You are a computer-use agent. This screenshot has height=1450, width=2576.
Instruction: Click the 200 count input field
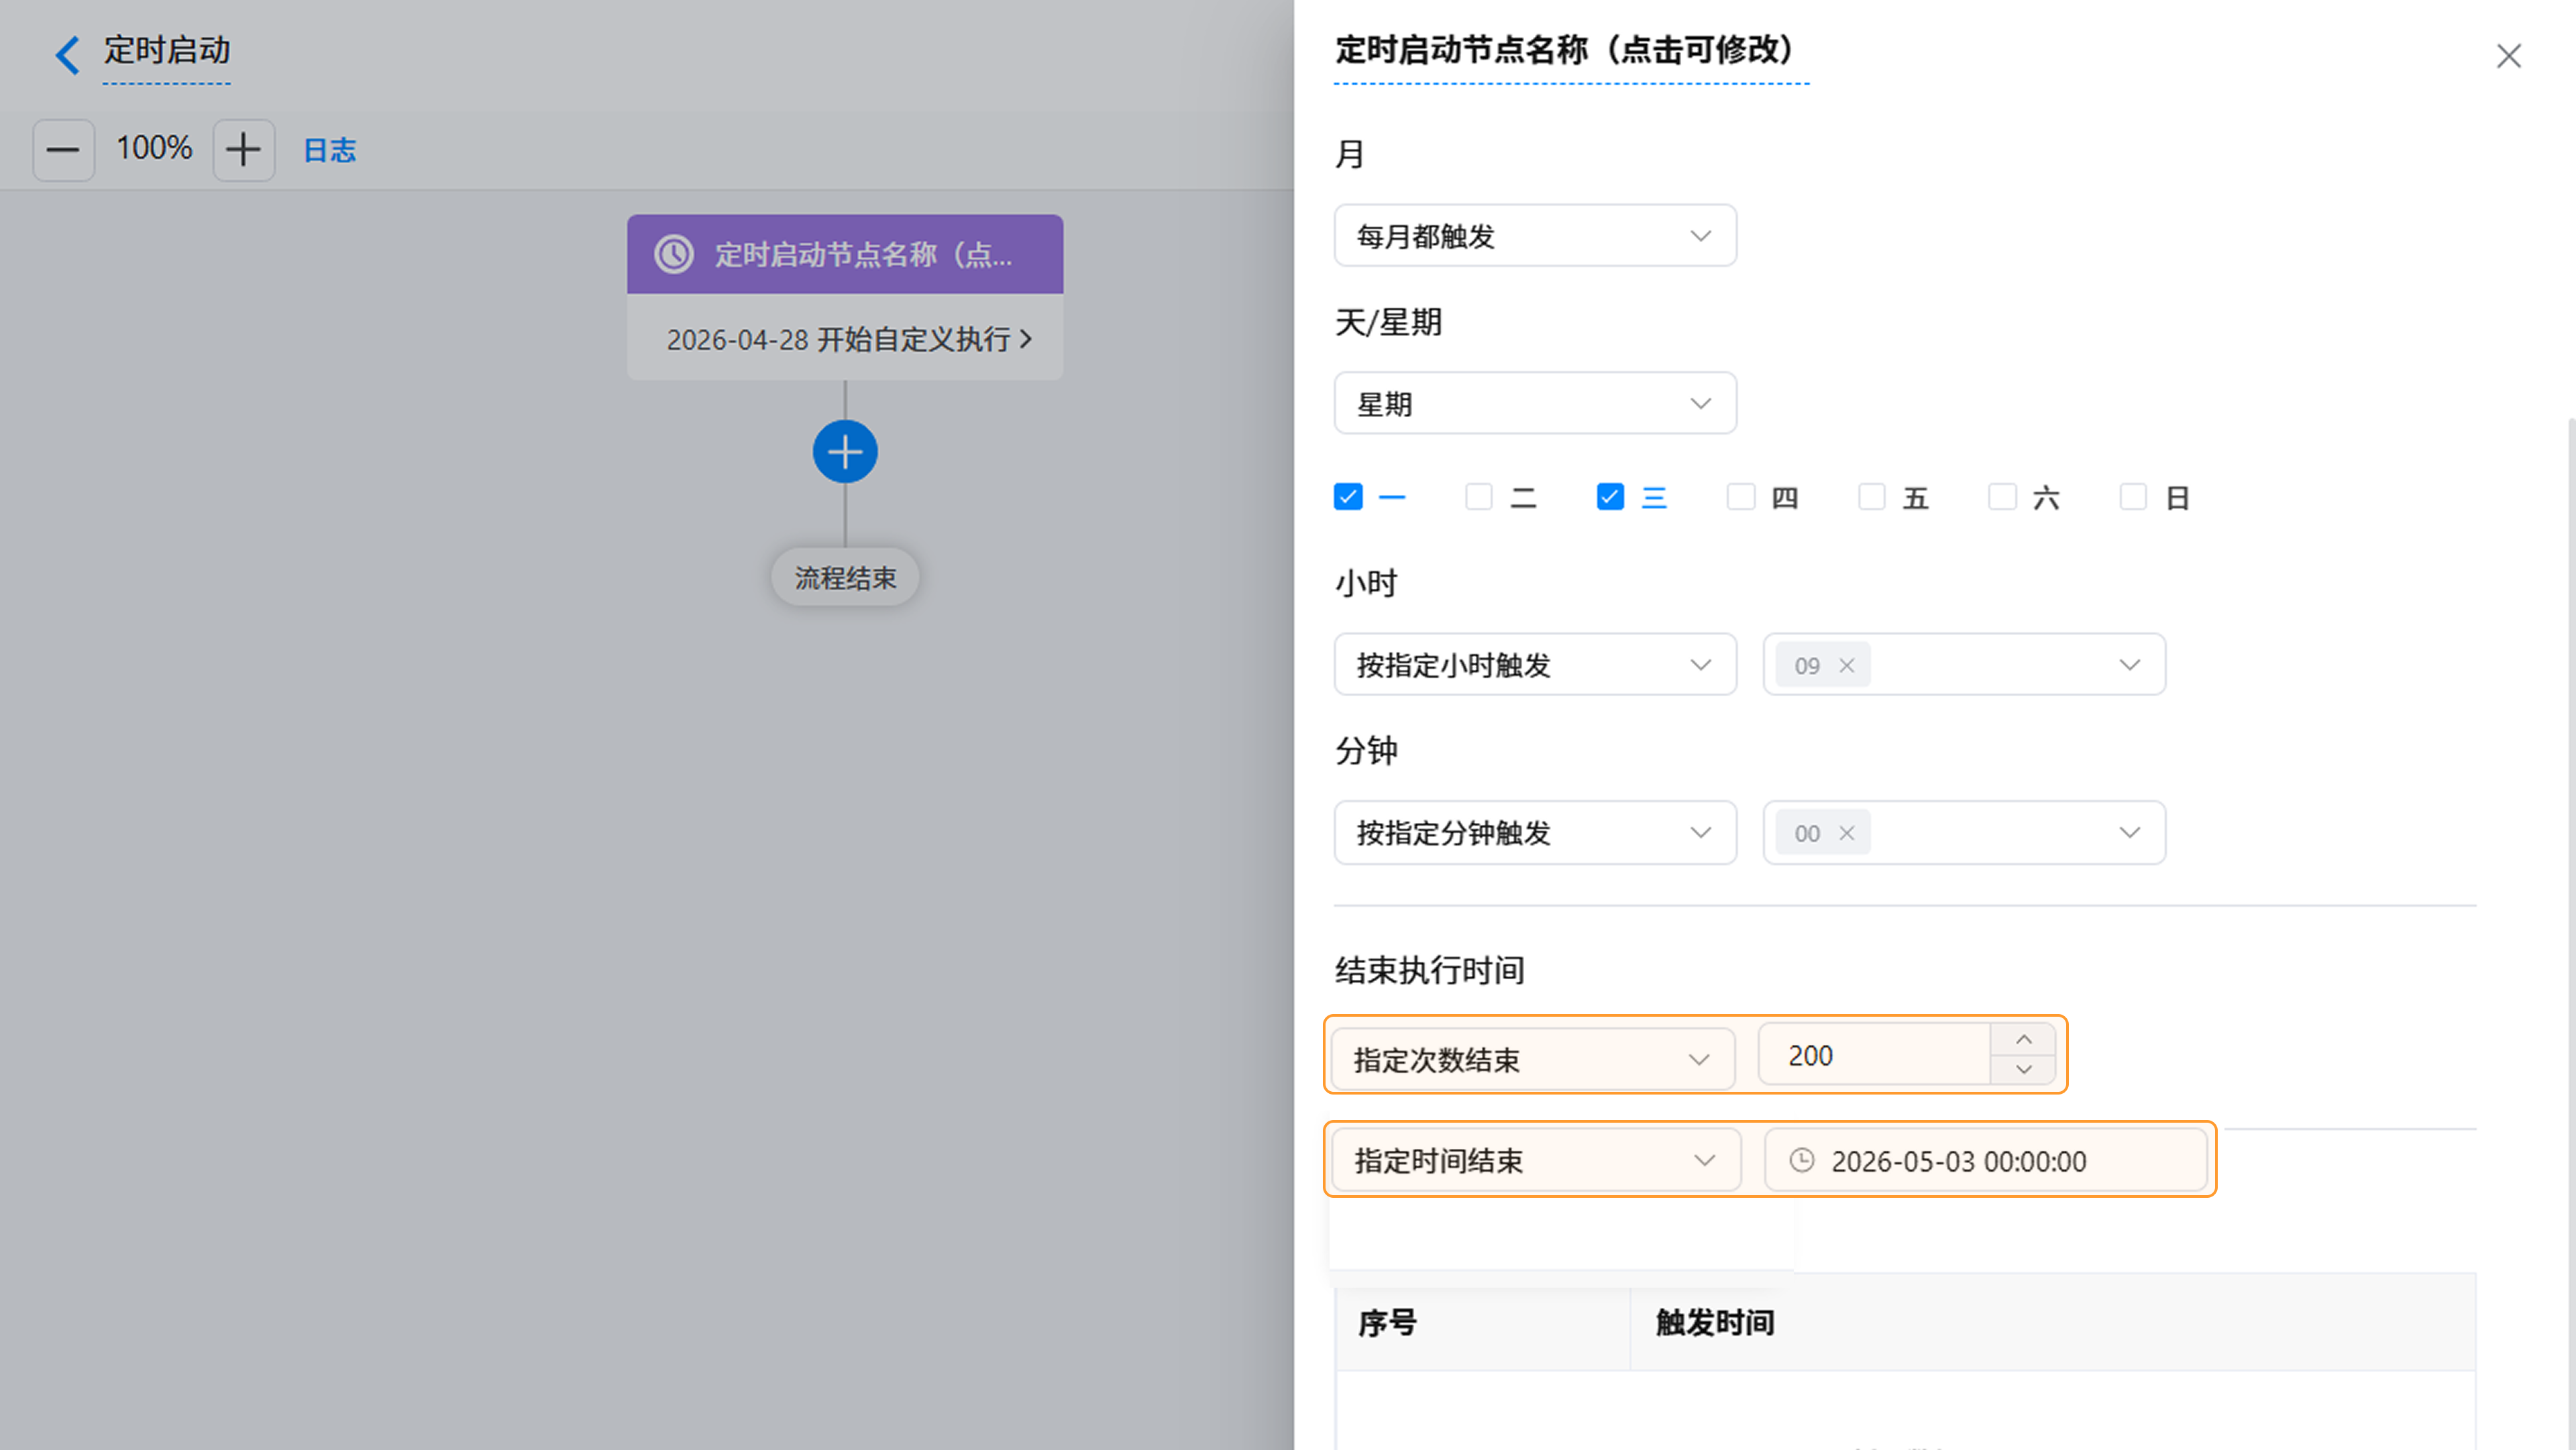tap(1874, 1055)
